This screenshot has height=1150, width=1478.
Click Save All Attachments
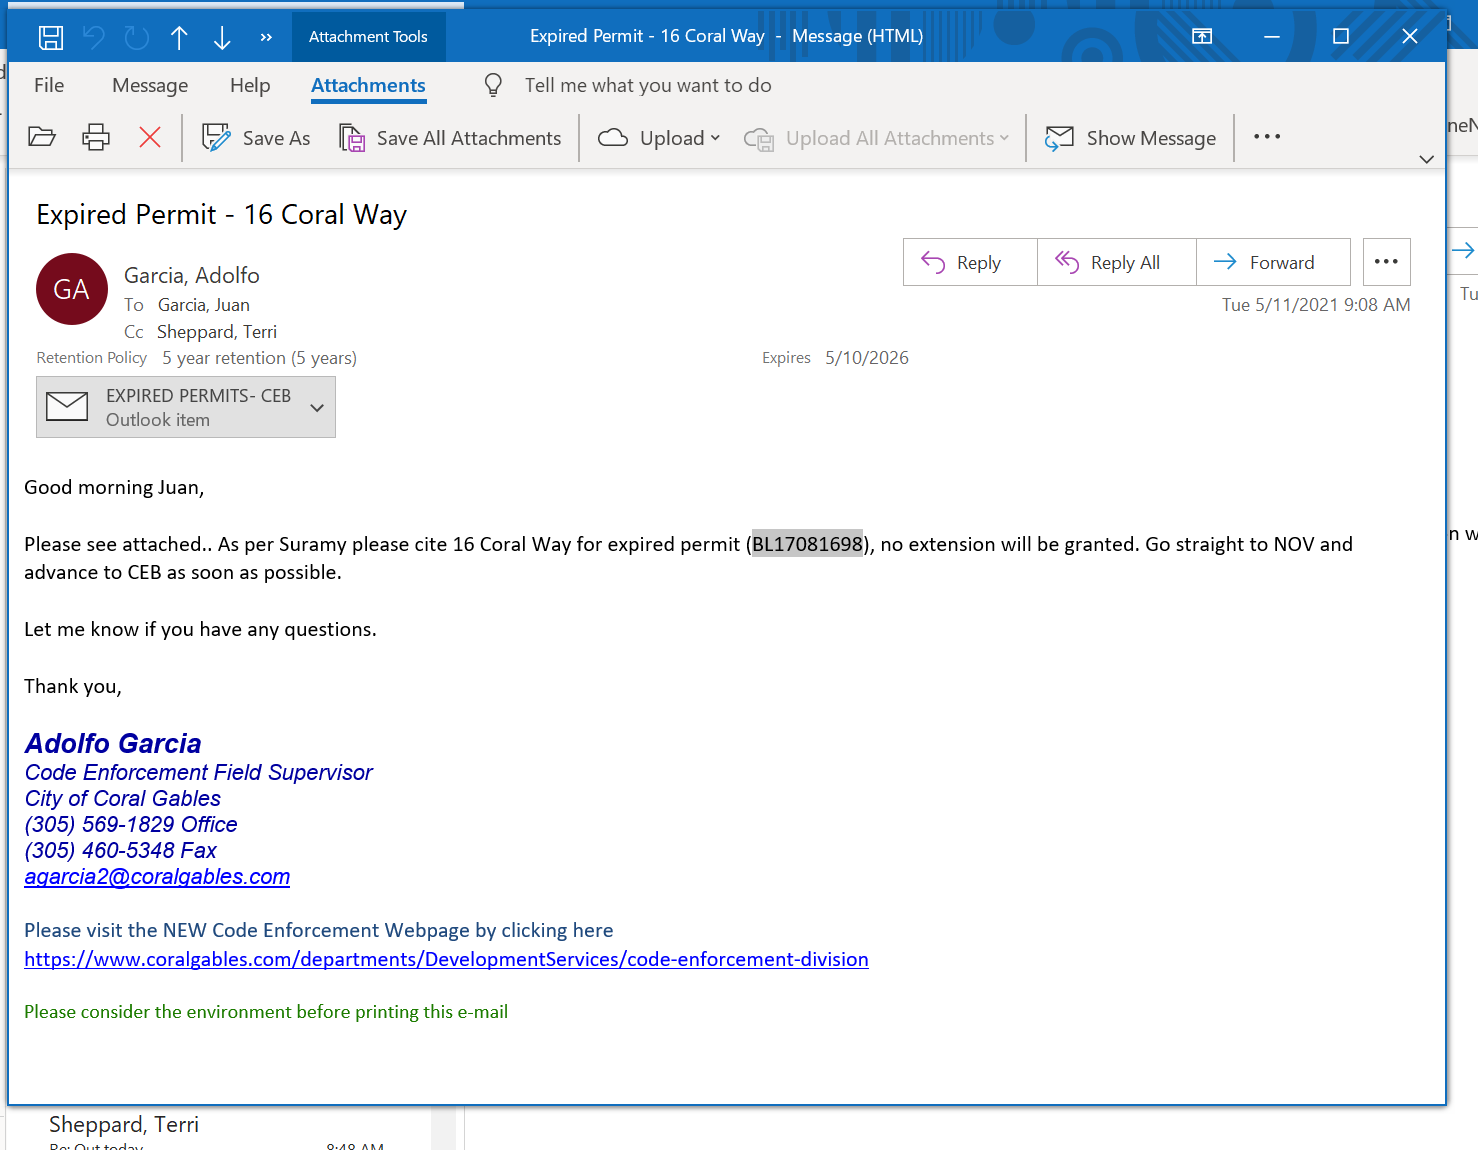point(451,138)
